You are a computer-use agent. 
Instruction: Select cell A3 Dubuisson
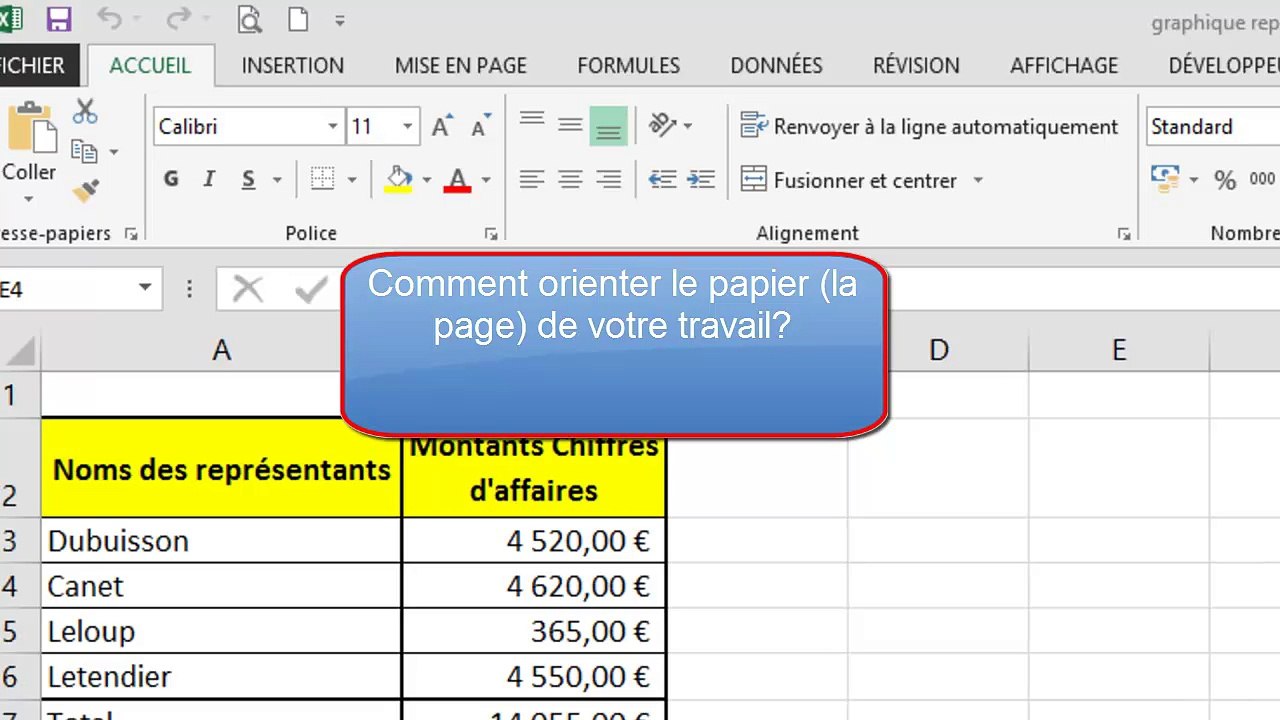pyautogui.click(x=221, y=541)
